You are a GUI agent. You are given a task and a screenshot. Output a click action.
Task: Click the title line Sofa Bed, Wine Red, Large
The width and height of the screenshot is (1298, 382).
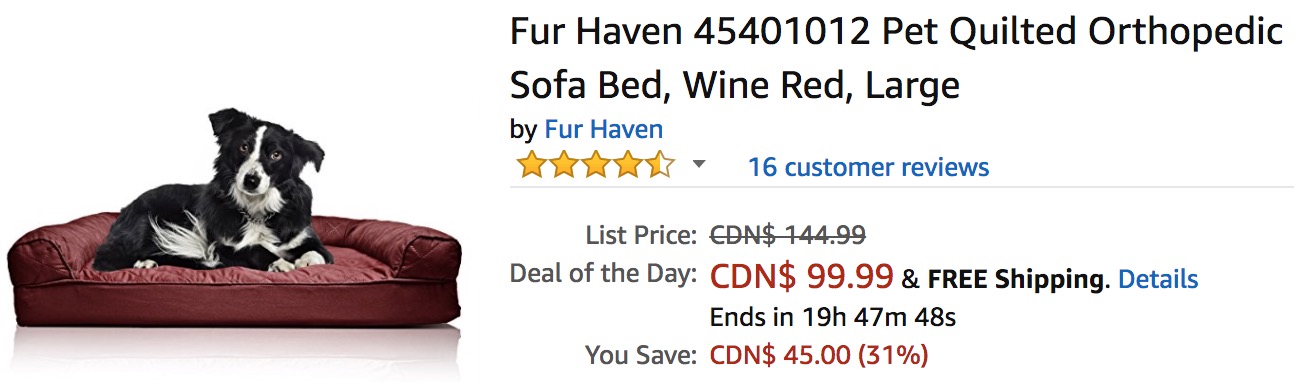[x=735, y=85]
